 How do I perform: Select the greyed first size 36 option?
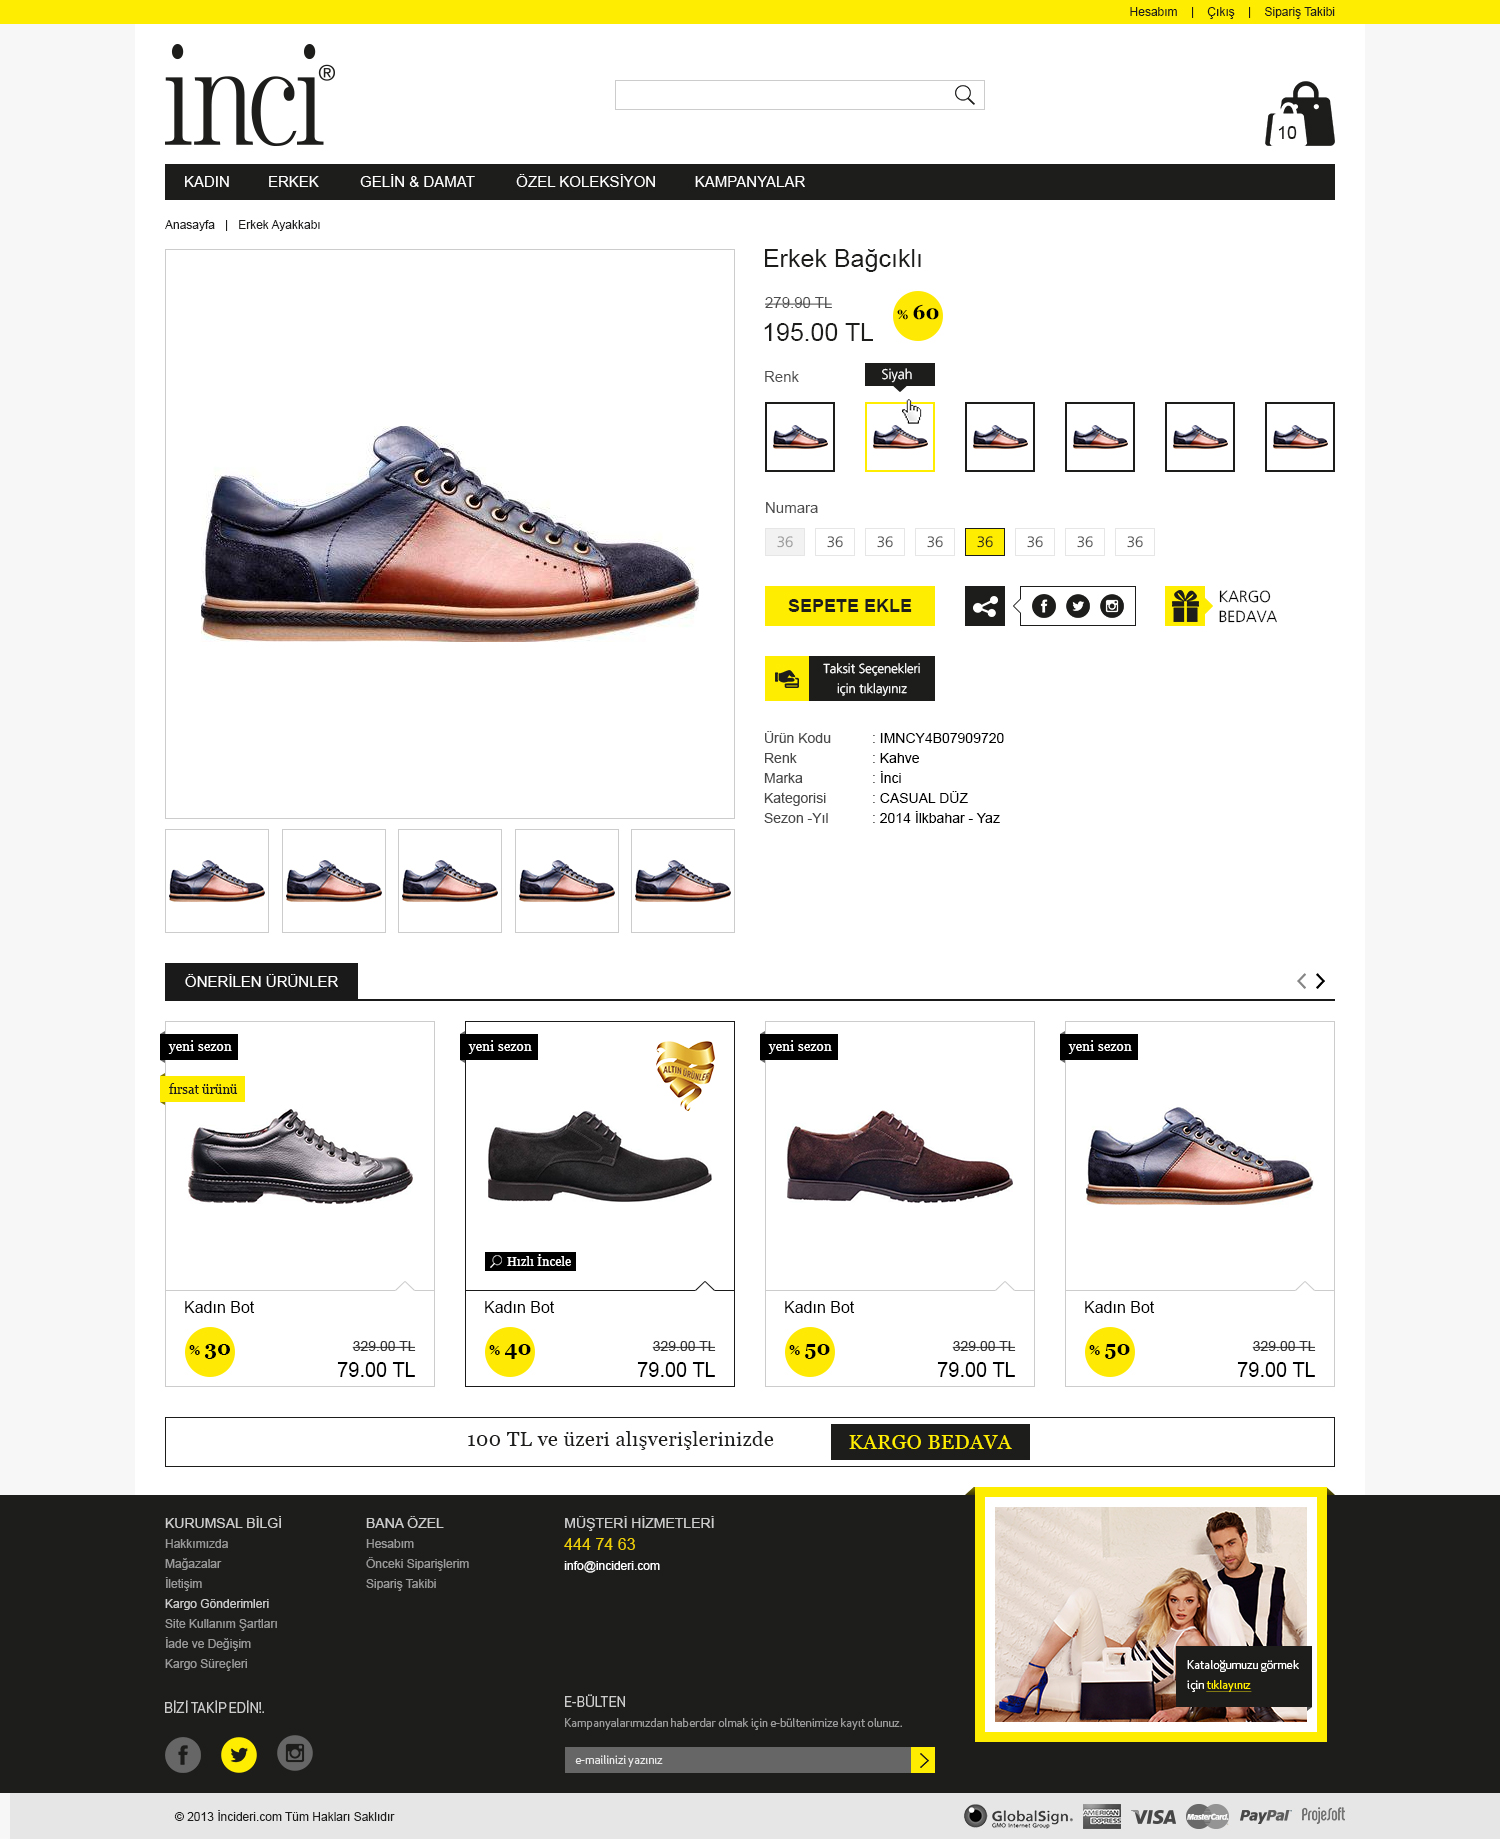click(x=785, y=542)
